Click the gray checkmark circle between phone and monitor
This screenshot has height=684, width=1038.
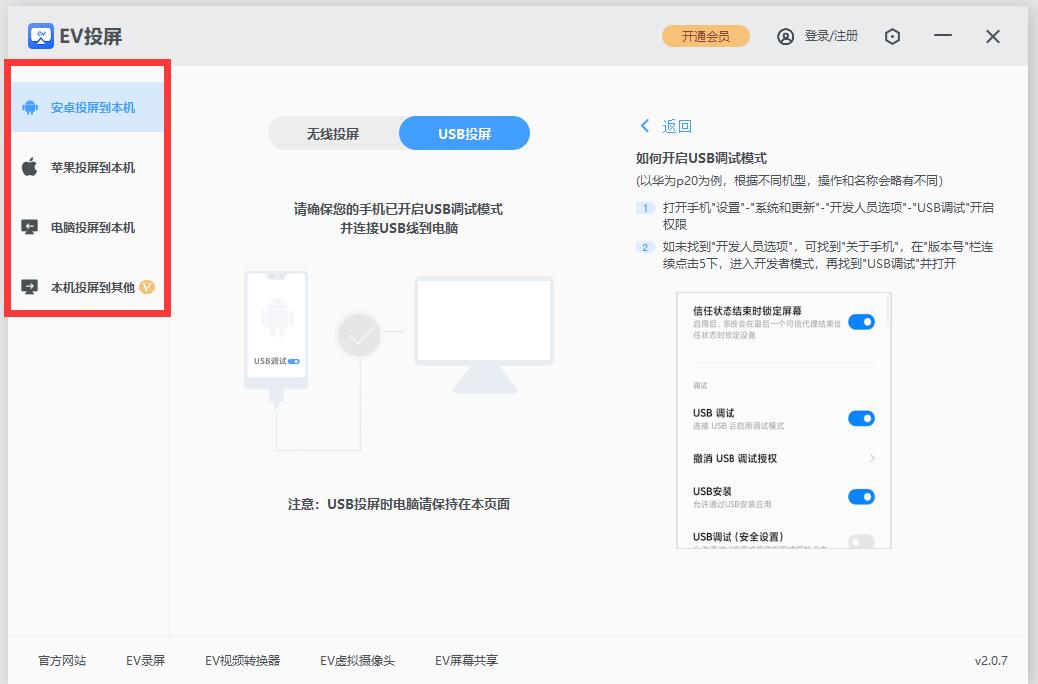(359, 336)
